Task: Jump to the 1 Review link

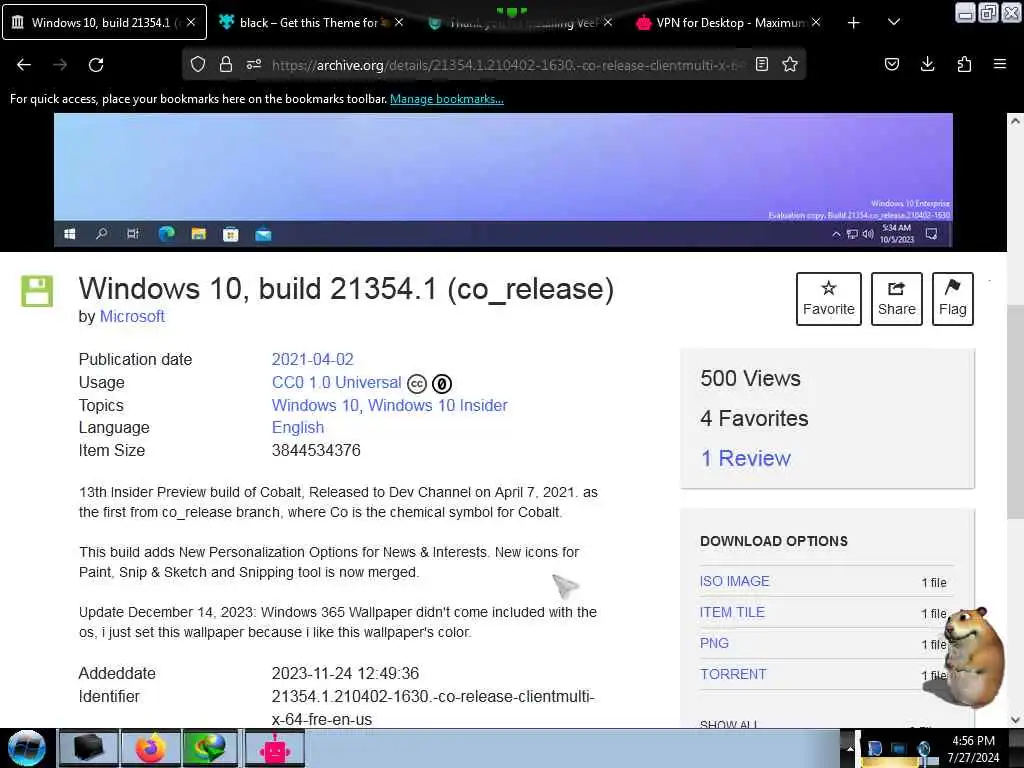Action: pos(745,458)
